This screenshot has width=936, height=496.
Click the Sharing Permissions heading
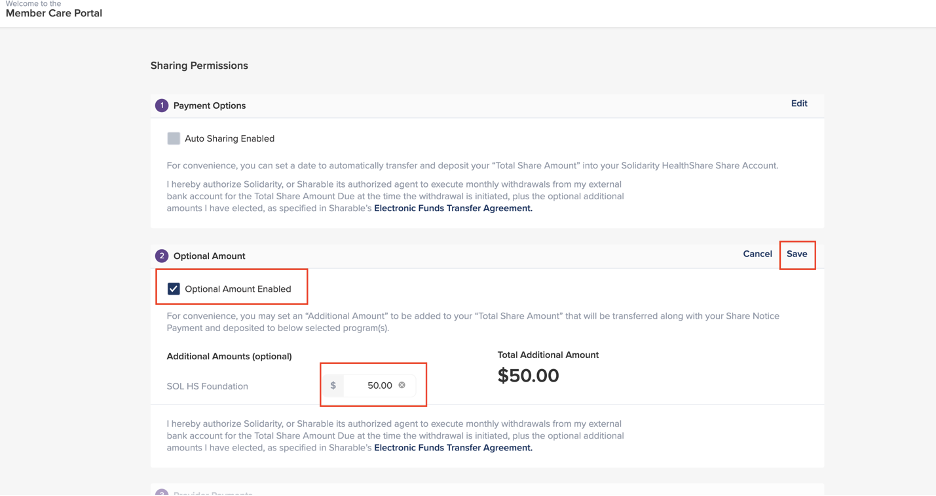click(199, 66)
